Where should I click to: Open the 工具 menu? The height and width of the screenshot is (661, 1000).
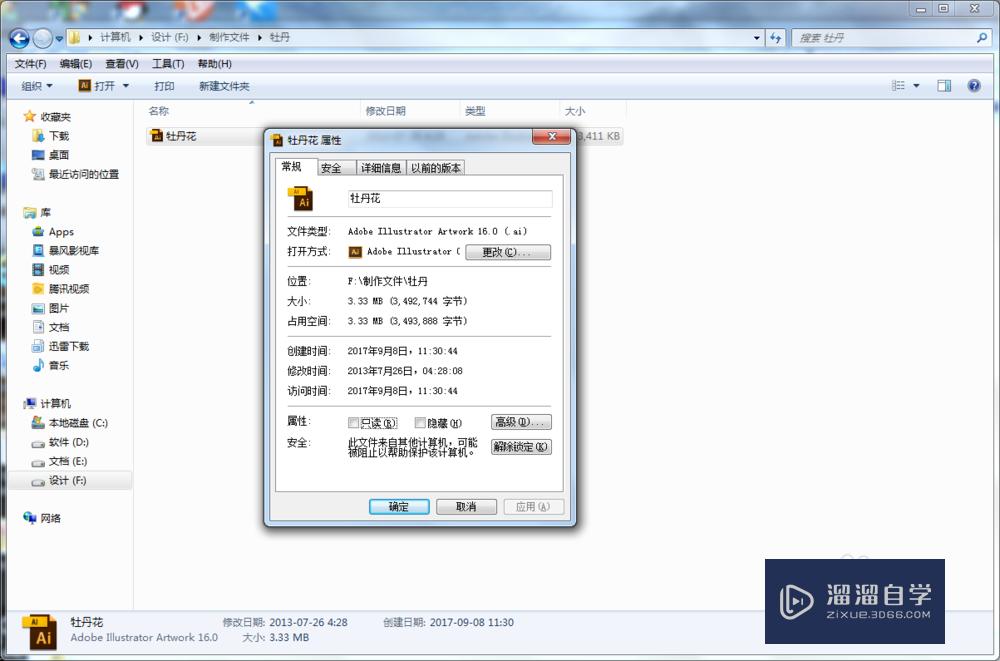pyautogui.click(x=167, y=63)
